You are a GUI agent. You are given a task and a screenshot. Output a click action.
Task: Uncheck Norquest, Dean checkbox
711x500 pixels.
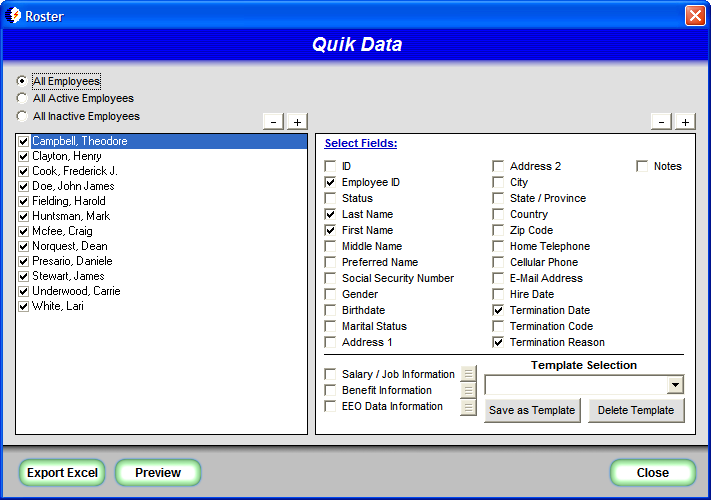[24, 246]
